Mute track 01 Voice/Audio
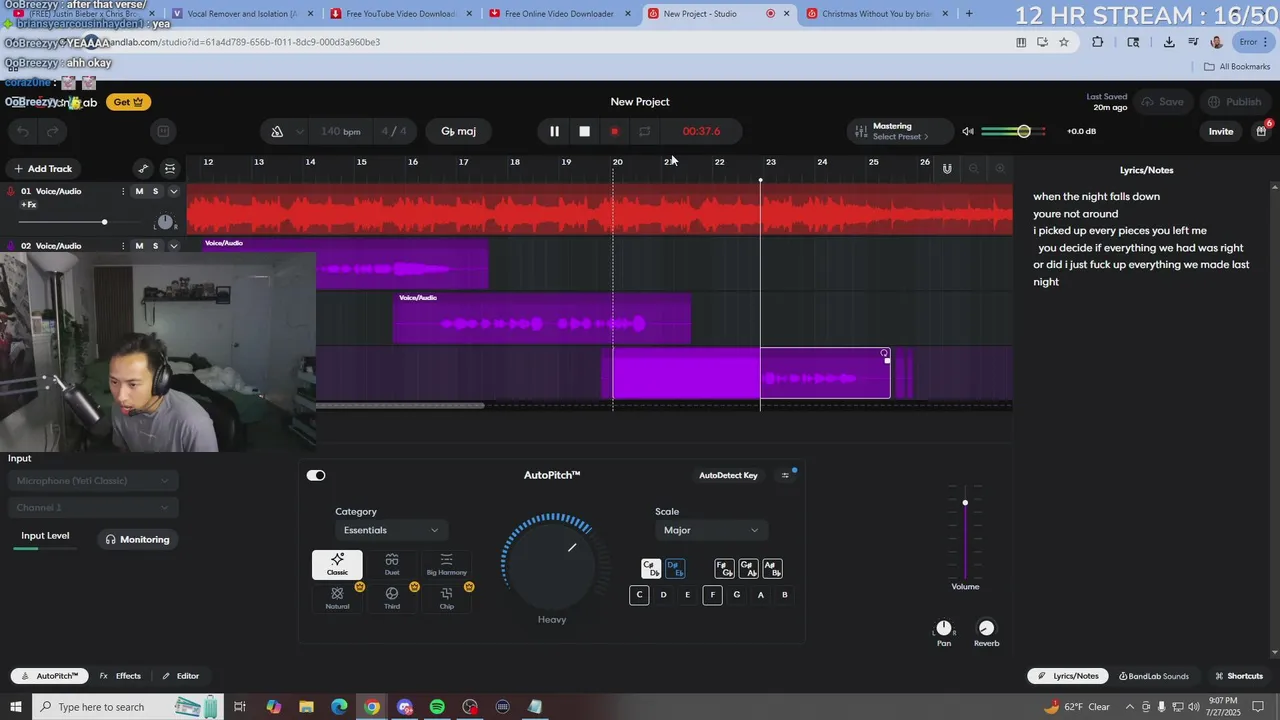The image size is (1280, 720). click(x=139, y=191)
